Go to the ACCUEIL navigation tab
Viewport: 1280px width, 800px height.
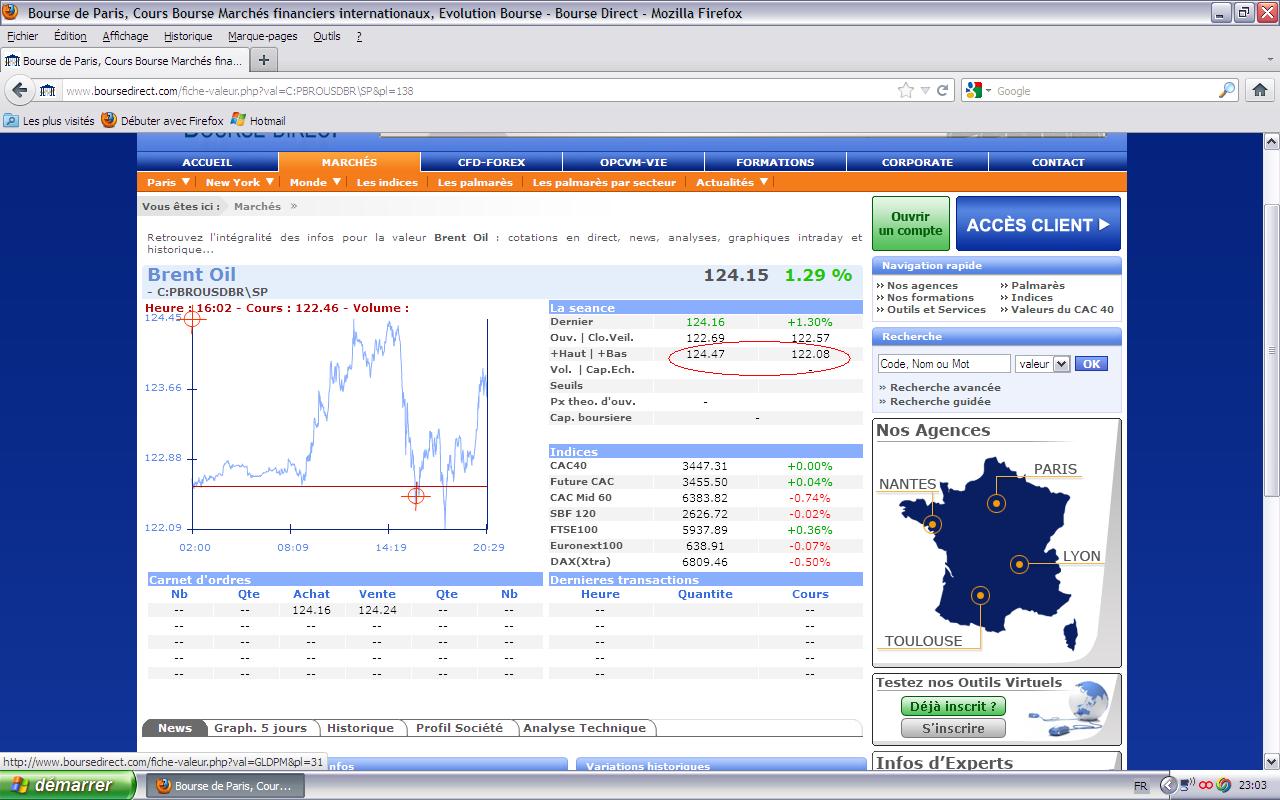[x=207, y=162]
